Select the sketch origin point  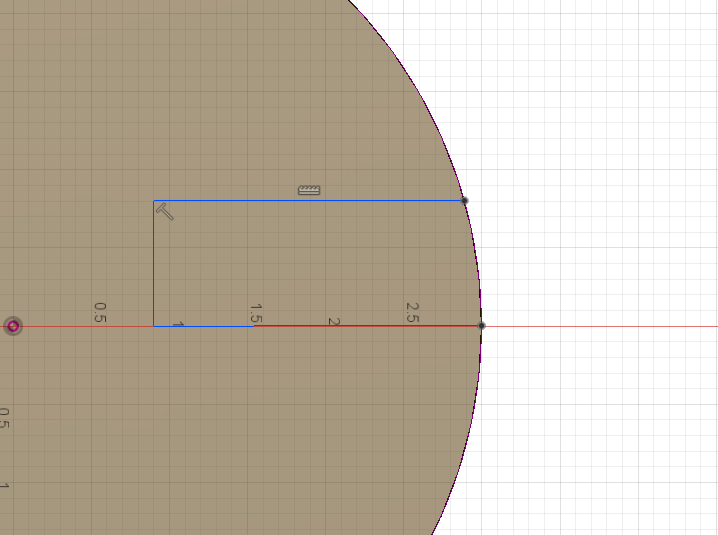coord(13,326)
